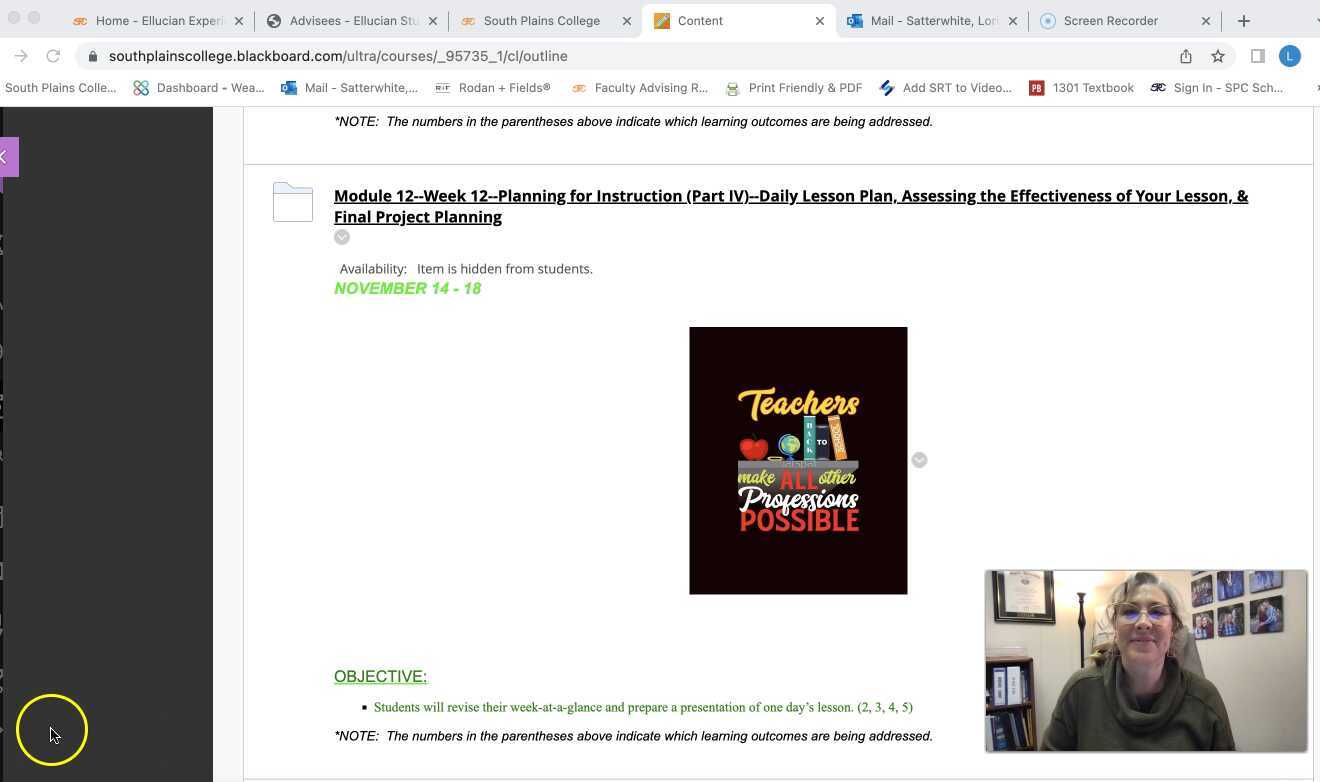Toggle the browser side panel icon
1320x782 pixels.
(1258, 56)
